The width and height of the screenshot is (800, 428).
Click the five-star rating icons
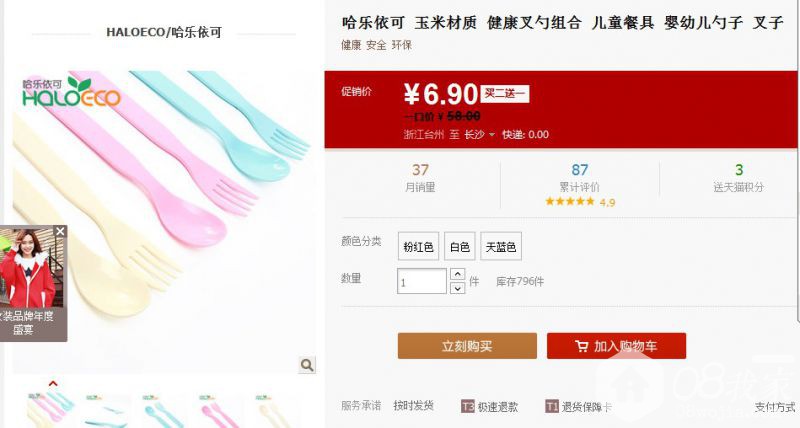569,201
